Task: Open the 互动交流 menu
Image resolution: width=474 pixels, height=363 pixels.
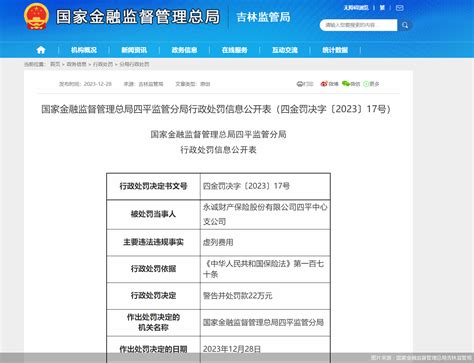Action: tap(285, 50)
